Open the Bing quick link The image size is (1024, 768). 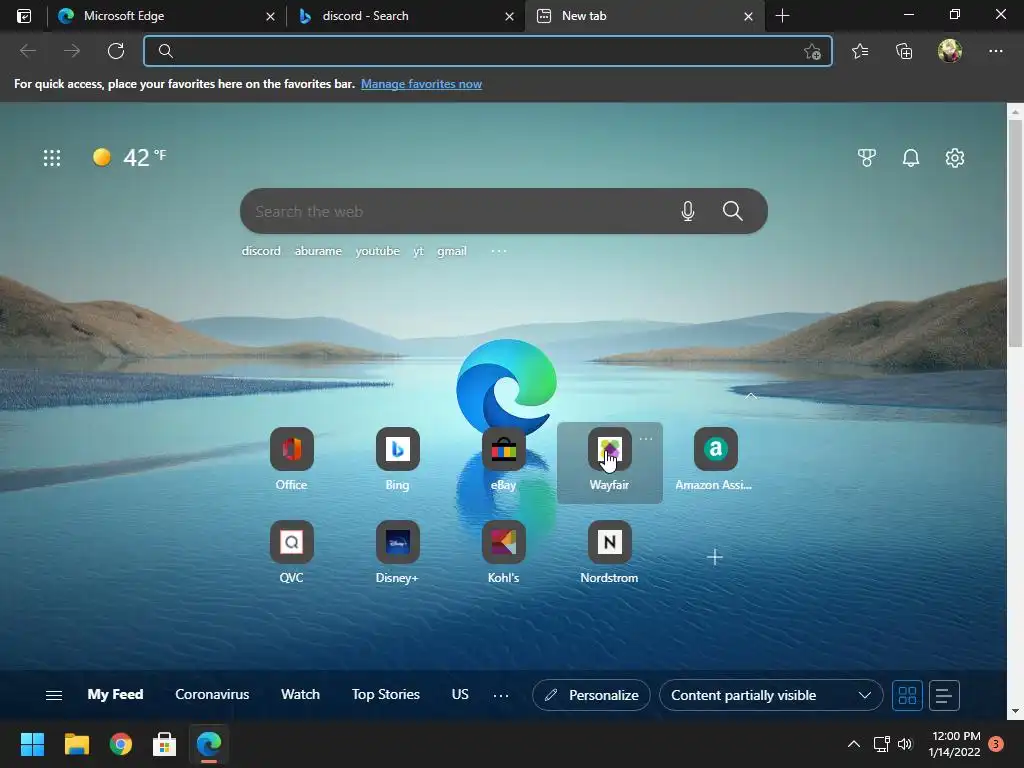tap(397, 460)
